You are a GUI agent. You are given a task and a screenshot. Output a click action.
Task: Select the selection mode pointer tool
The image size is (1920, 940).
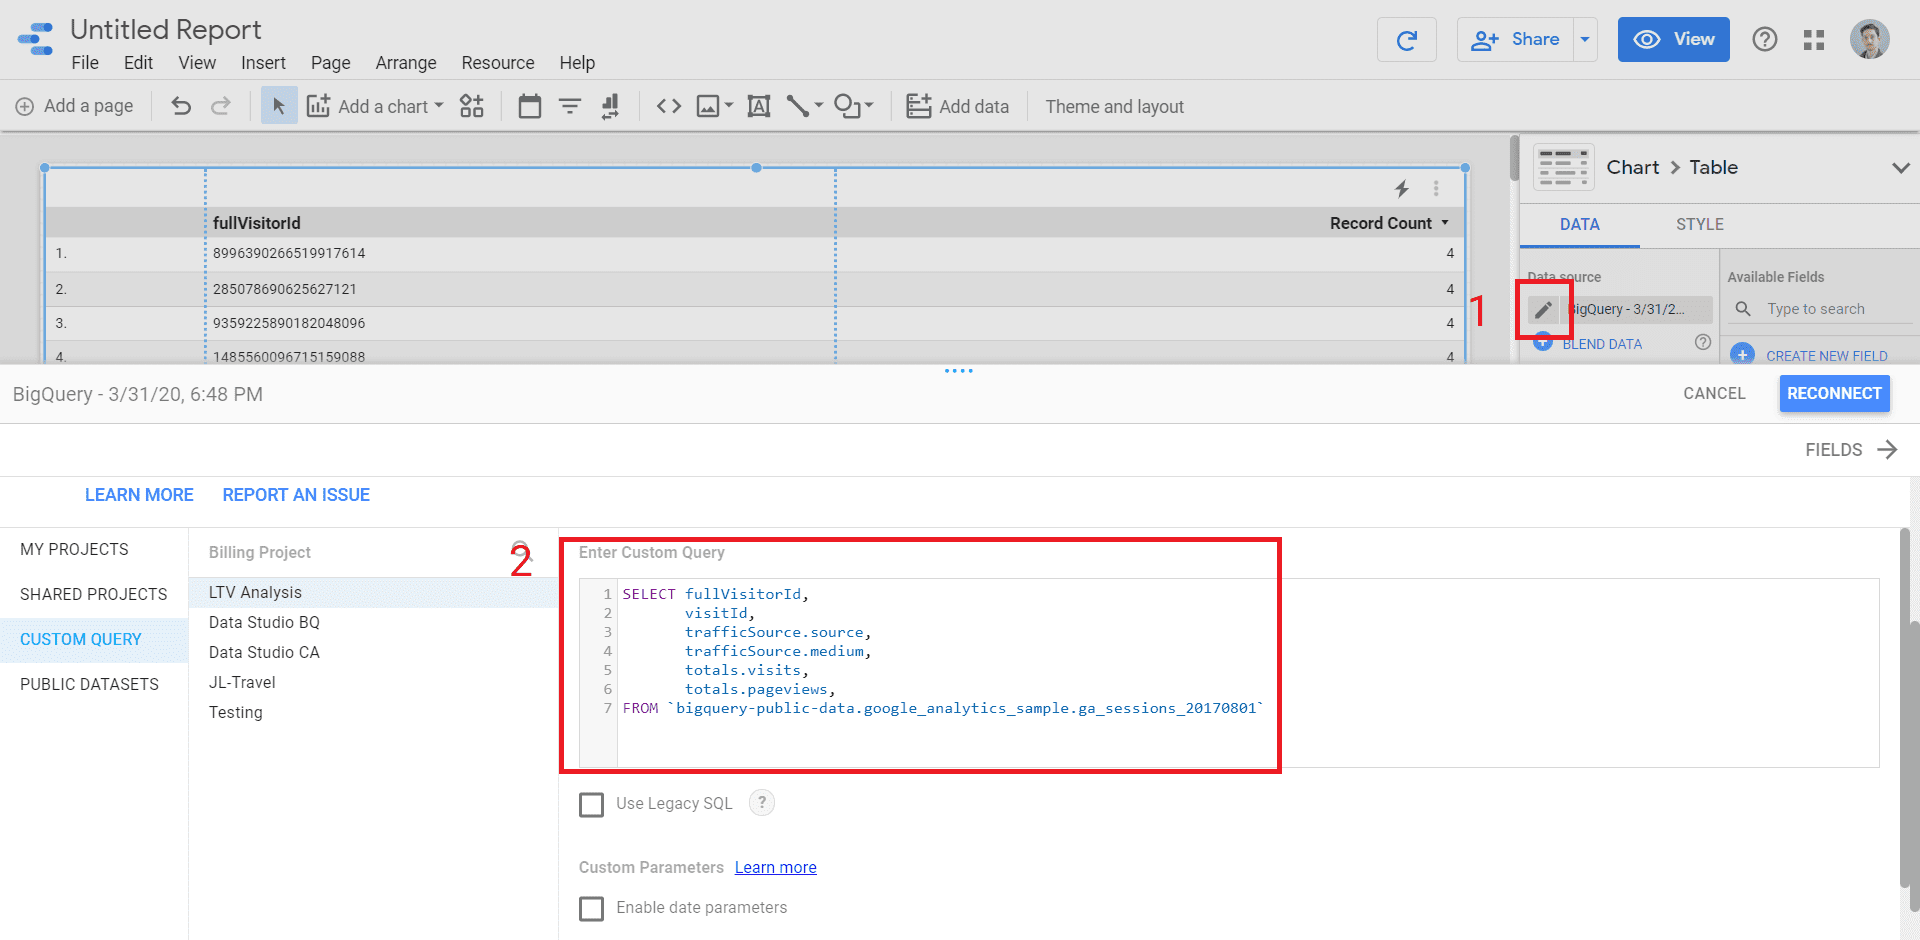click(x=279, y=106)
